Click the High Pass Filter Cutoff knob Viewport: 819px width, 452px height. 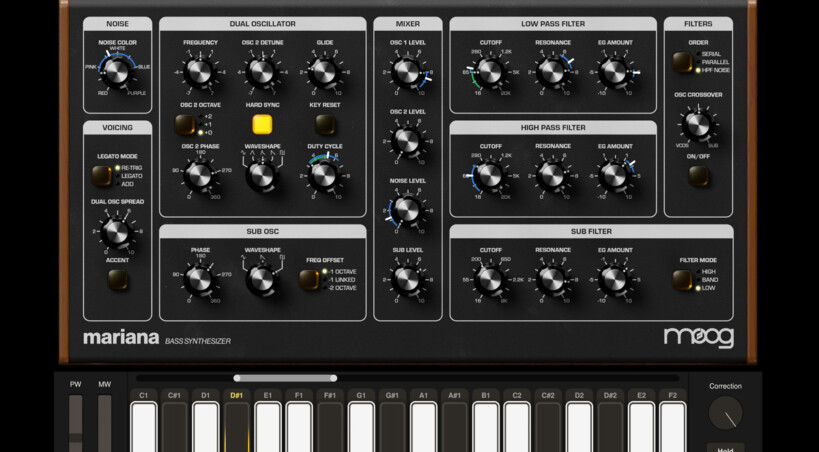tap(490, 176)
